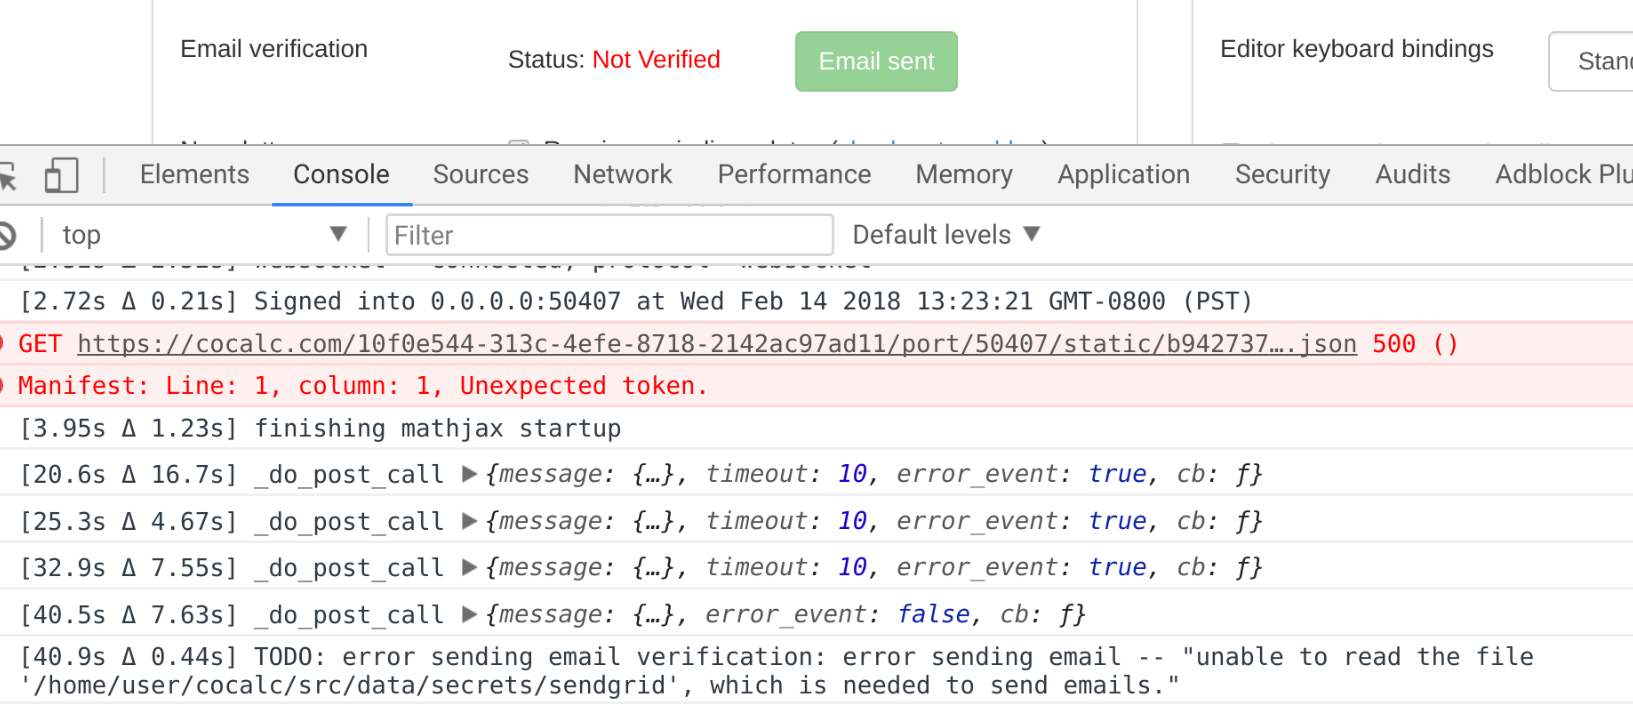Click the red error icon beside the GET 500 request
Image resolution: width=1633 pixels, height=710 pixels.
pyautogui.click(x=4, y=343)
